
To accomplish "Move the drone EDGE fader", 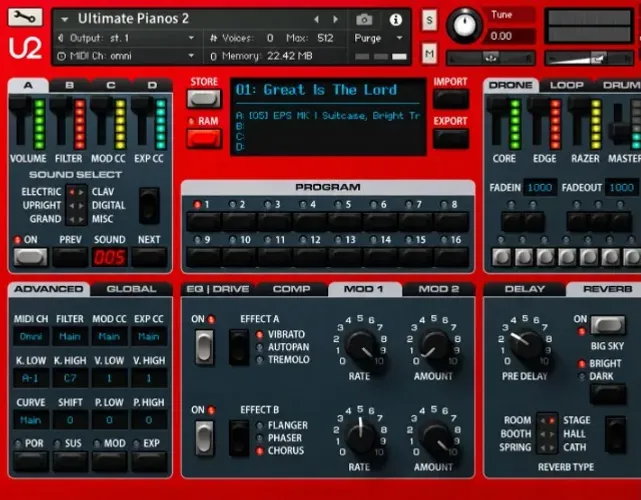I will pos(538,107).
